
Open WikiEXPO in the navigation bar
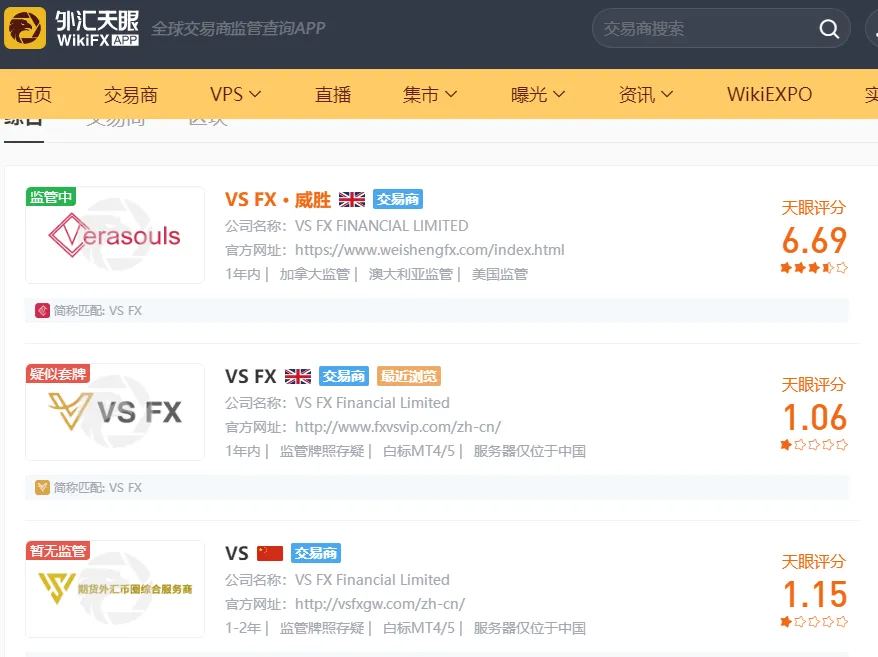point(769,95)
